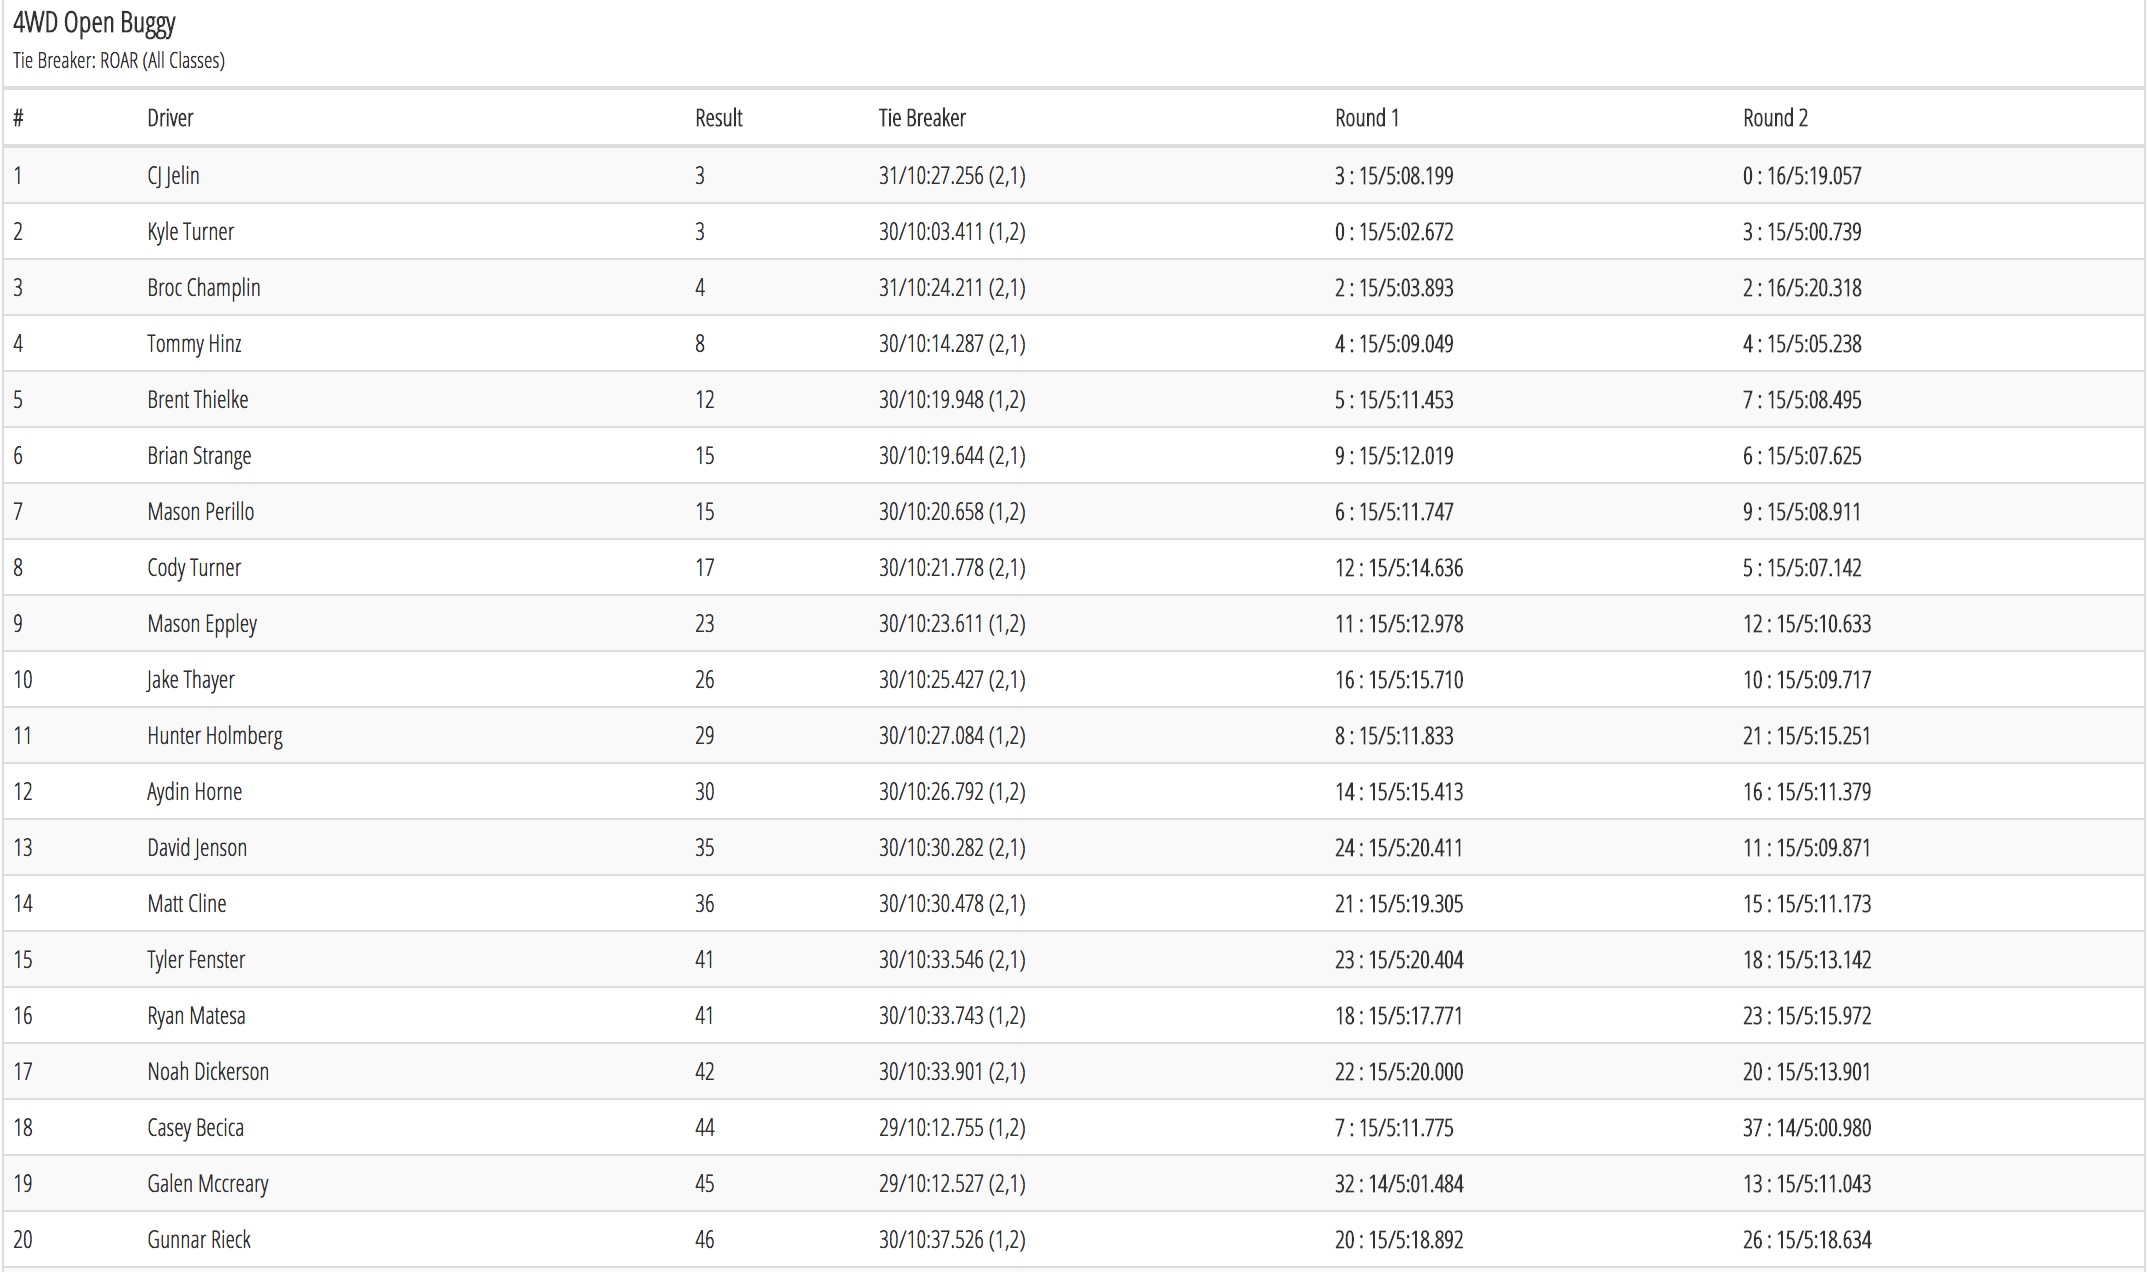
Task: Click result value 8 for Tommy Hinz
Action: (x=700, y=344)
